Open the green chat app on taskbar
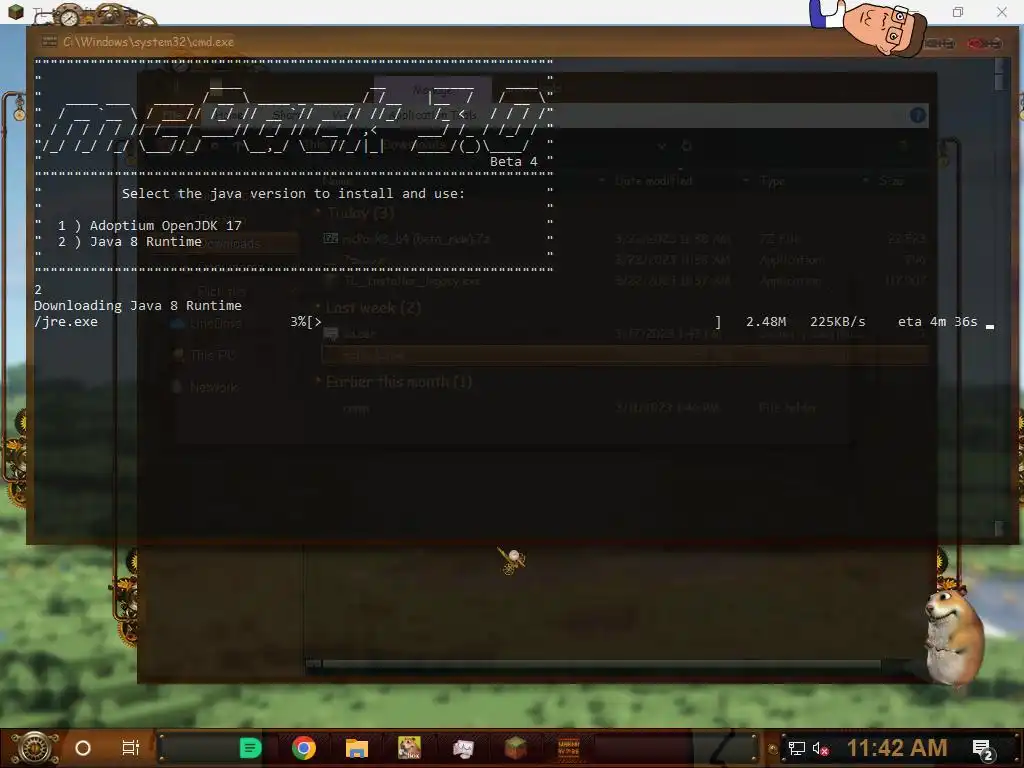The height and width of the screenshot is (768, 1024). point(250,748)
